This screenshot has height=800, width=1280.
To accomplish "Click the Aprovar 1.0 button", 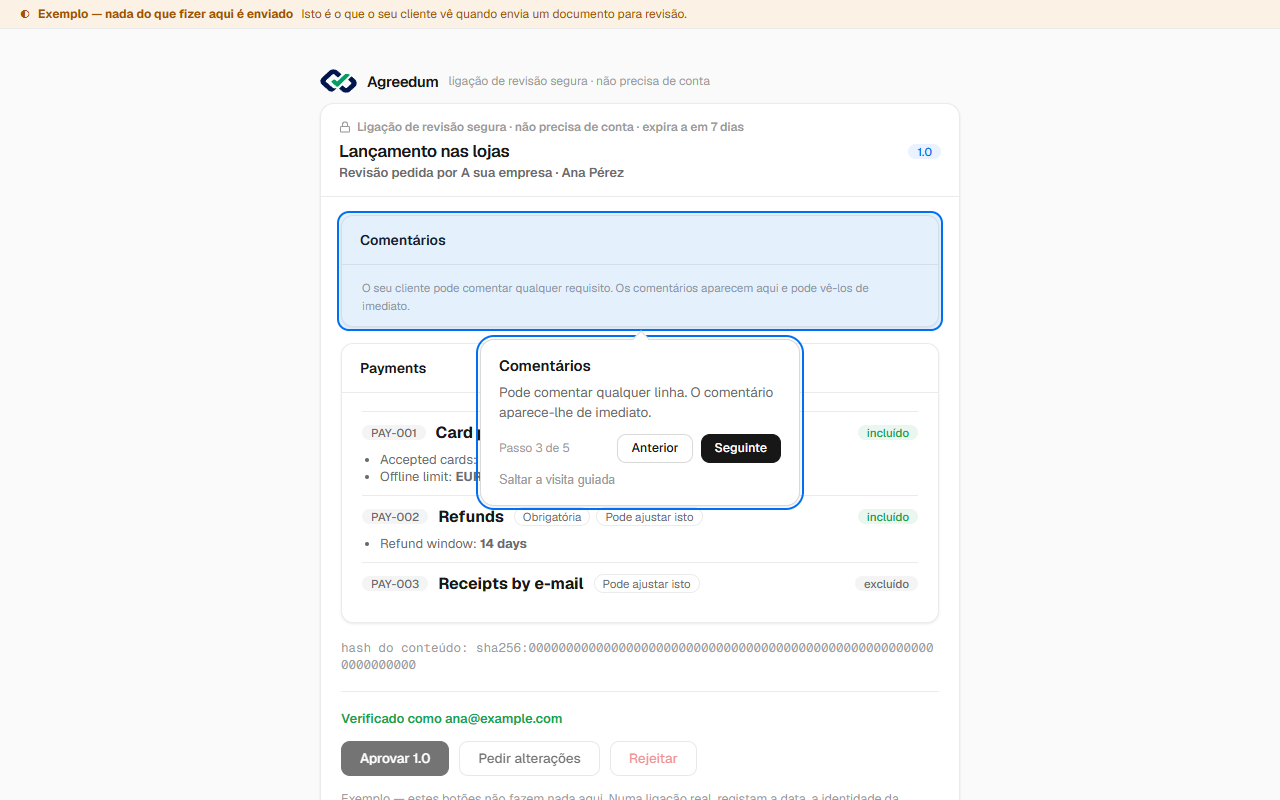I will [x=395, y=758].
